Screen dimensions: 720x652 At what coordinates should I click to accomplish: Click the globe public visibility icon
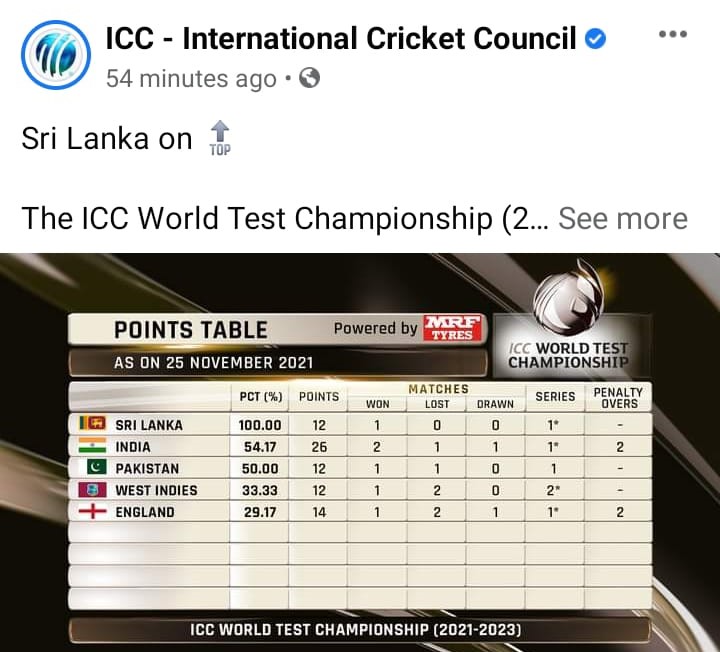(309, 78)
